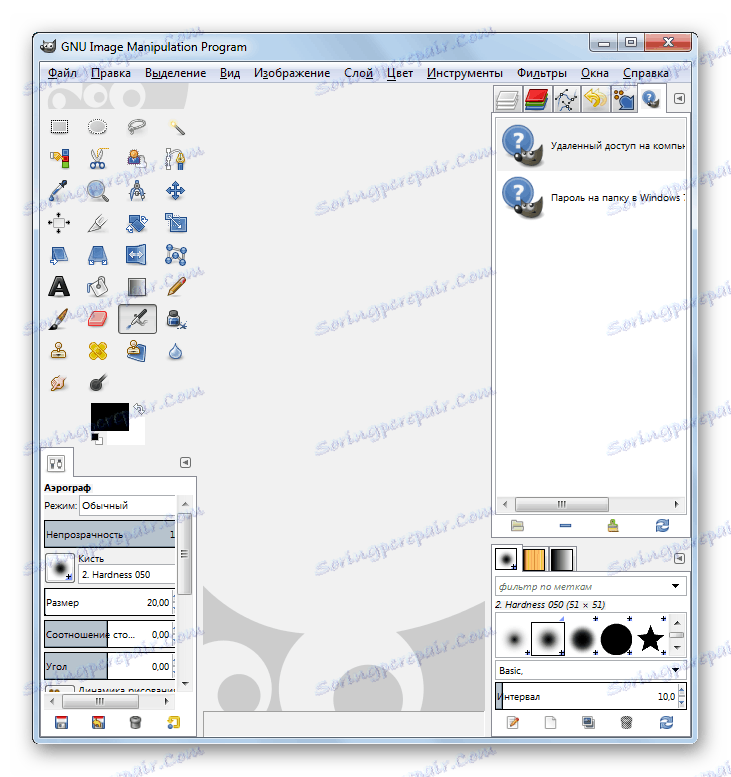Screen dimensions: 731x777
Task: Select the Pencil tool
Action: [175, 287]
